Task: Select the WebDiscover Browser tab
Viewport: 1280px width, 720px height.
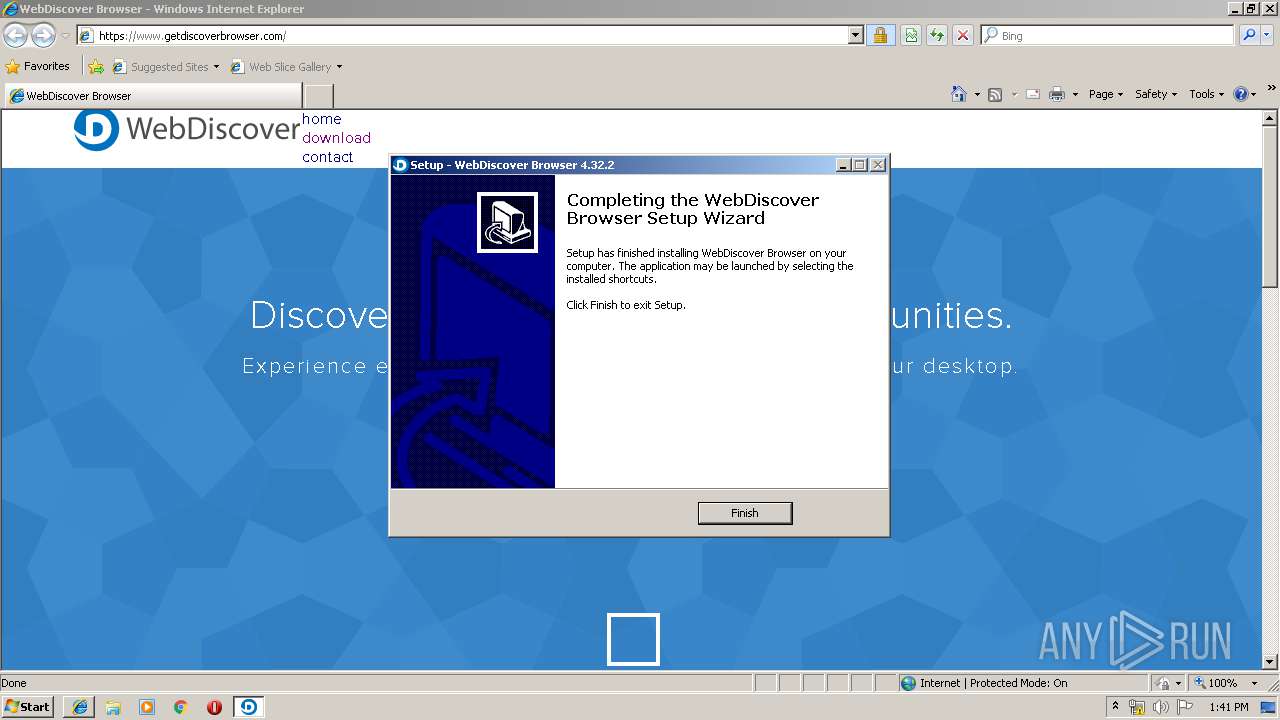Action: [153, 96]
